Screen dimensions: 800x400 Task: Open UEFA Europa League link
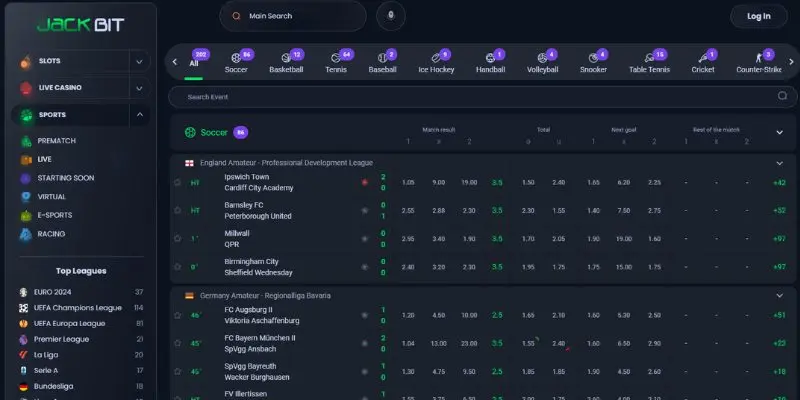coord(69,323)
